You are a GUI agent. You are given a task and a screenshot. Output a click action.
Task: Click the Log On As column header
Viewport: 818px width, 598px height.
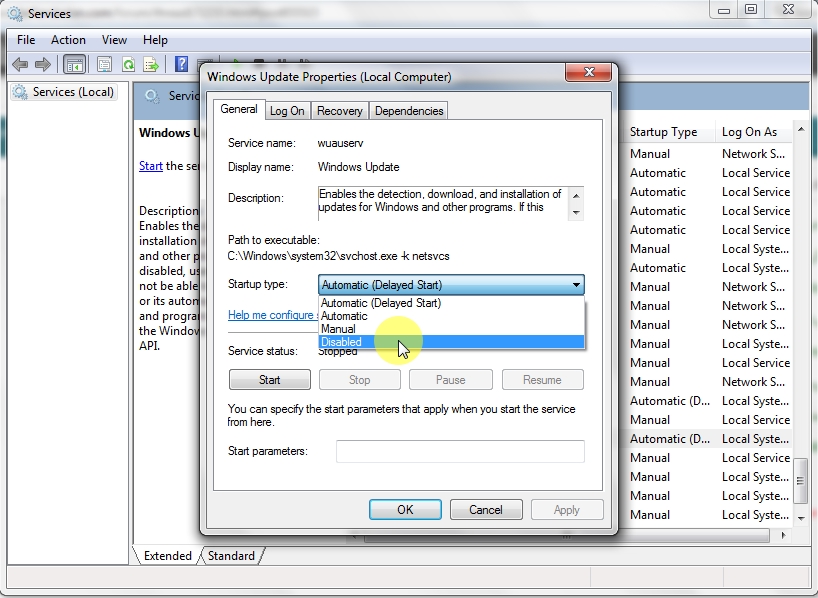753,132
